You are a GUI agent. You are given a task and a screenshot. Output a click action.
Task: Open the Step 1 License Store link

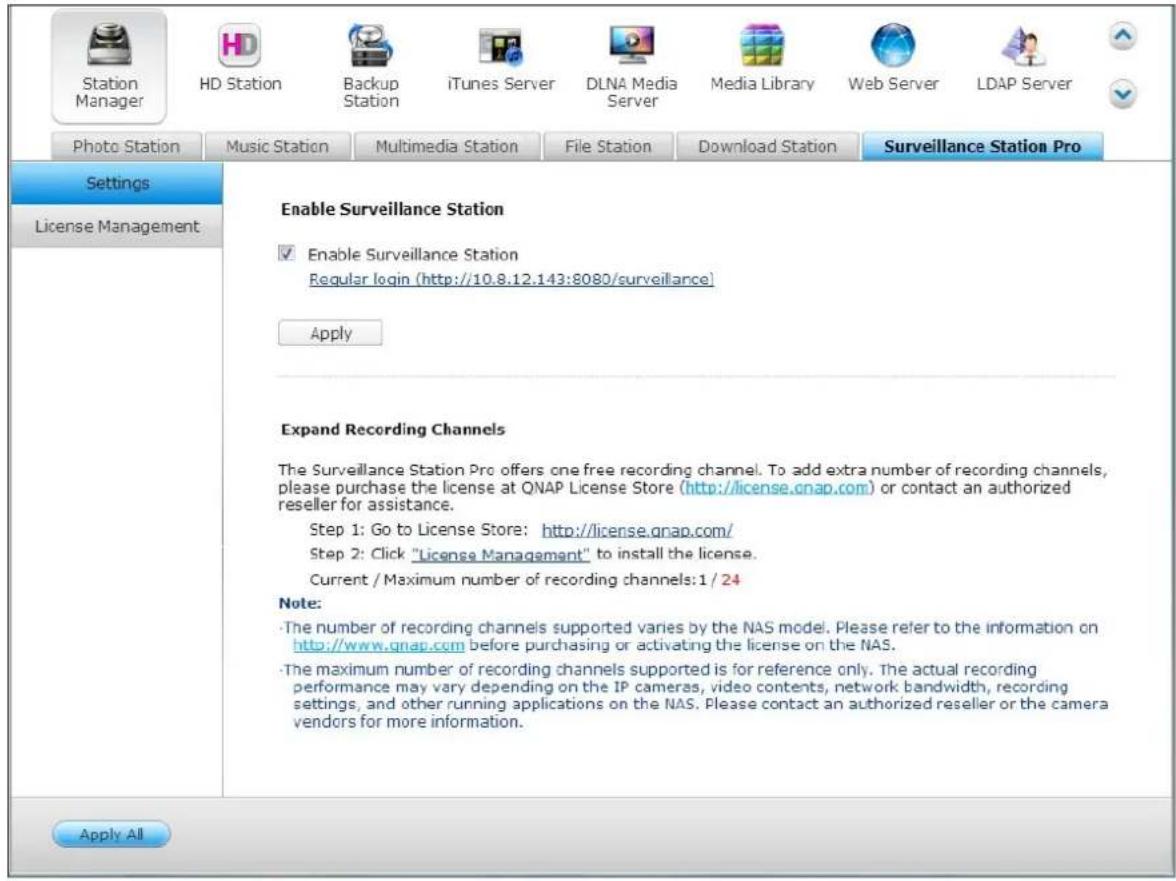point(637,530)
